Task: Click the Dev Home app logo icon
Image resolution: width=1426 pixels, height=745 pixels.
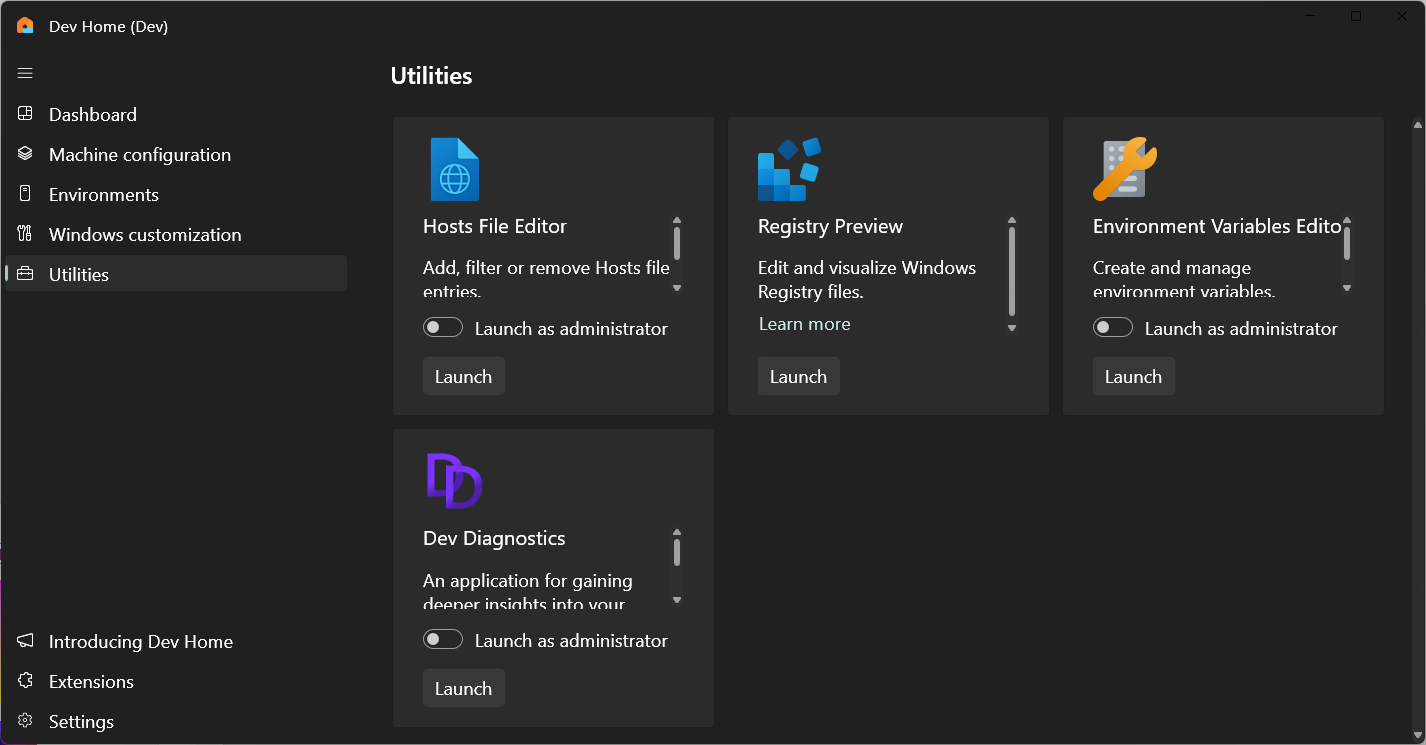Action: tap(25, 26)
